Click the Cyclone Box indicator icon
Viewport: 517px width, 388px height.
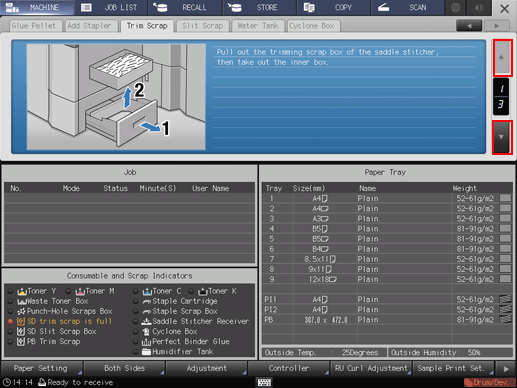point(146,332)
